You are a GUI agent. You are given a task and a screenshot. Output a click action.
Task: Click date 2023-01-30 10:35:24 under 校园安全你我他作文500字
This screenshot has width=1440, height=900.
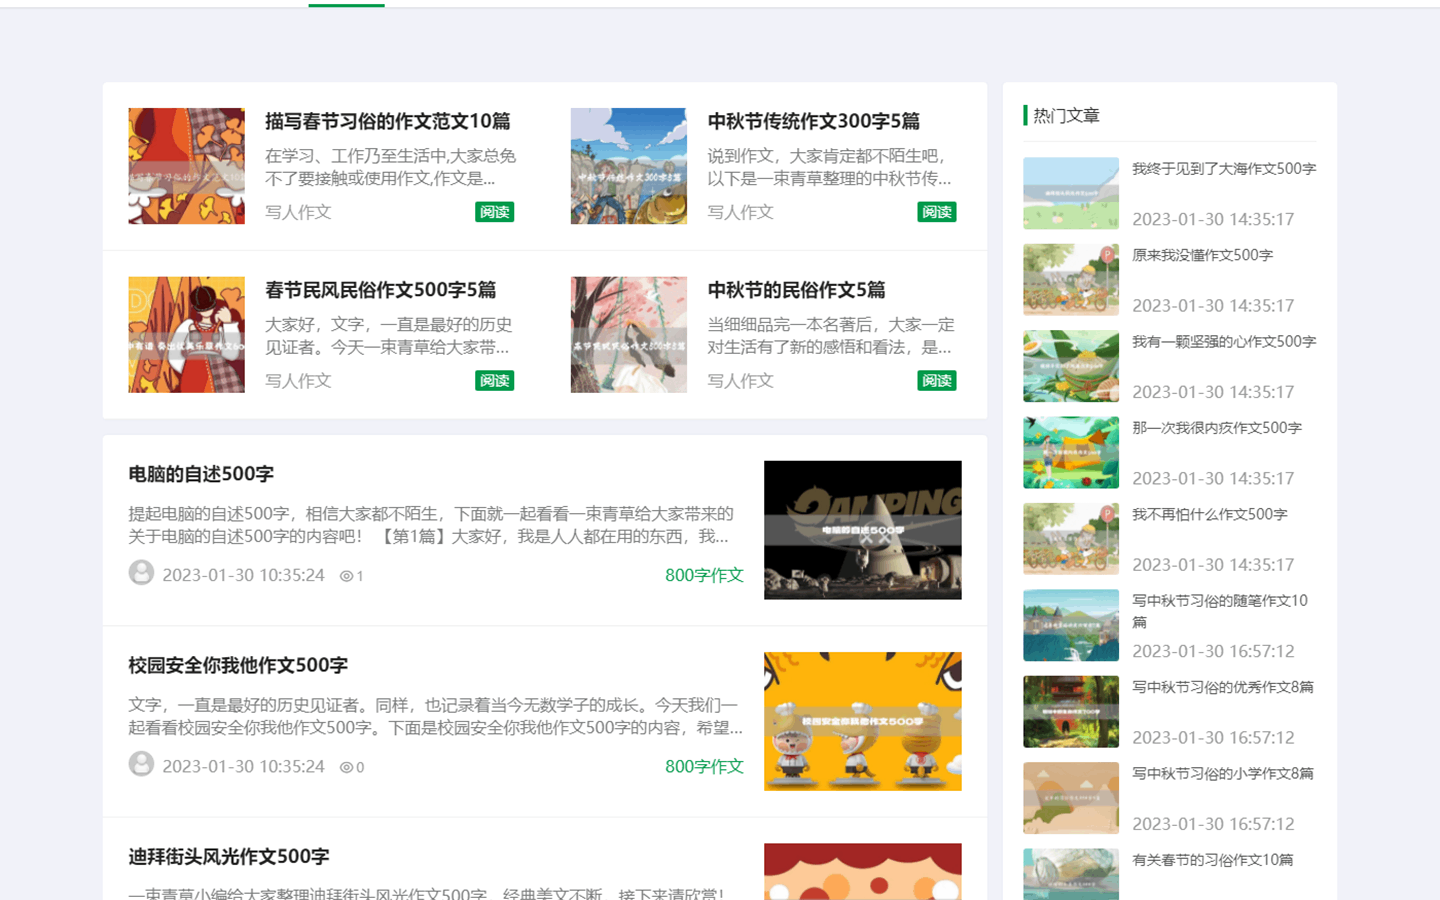coord(243,767)
